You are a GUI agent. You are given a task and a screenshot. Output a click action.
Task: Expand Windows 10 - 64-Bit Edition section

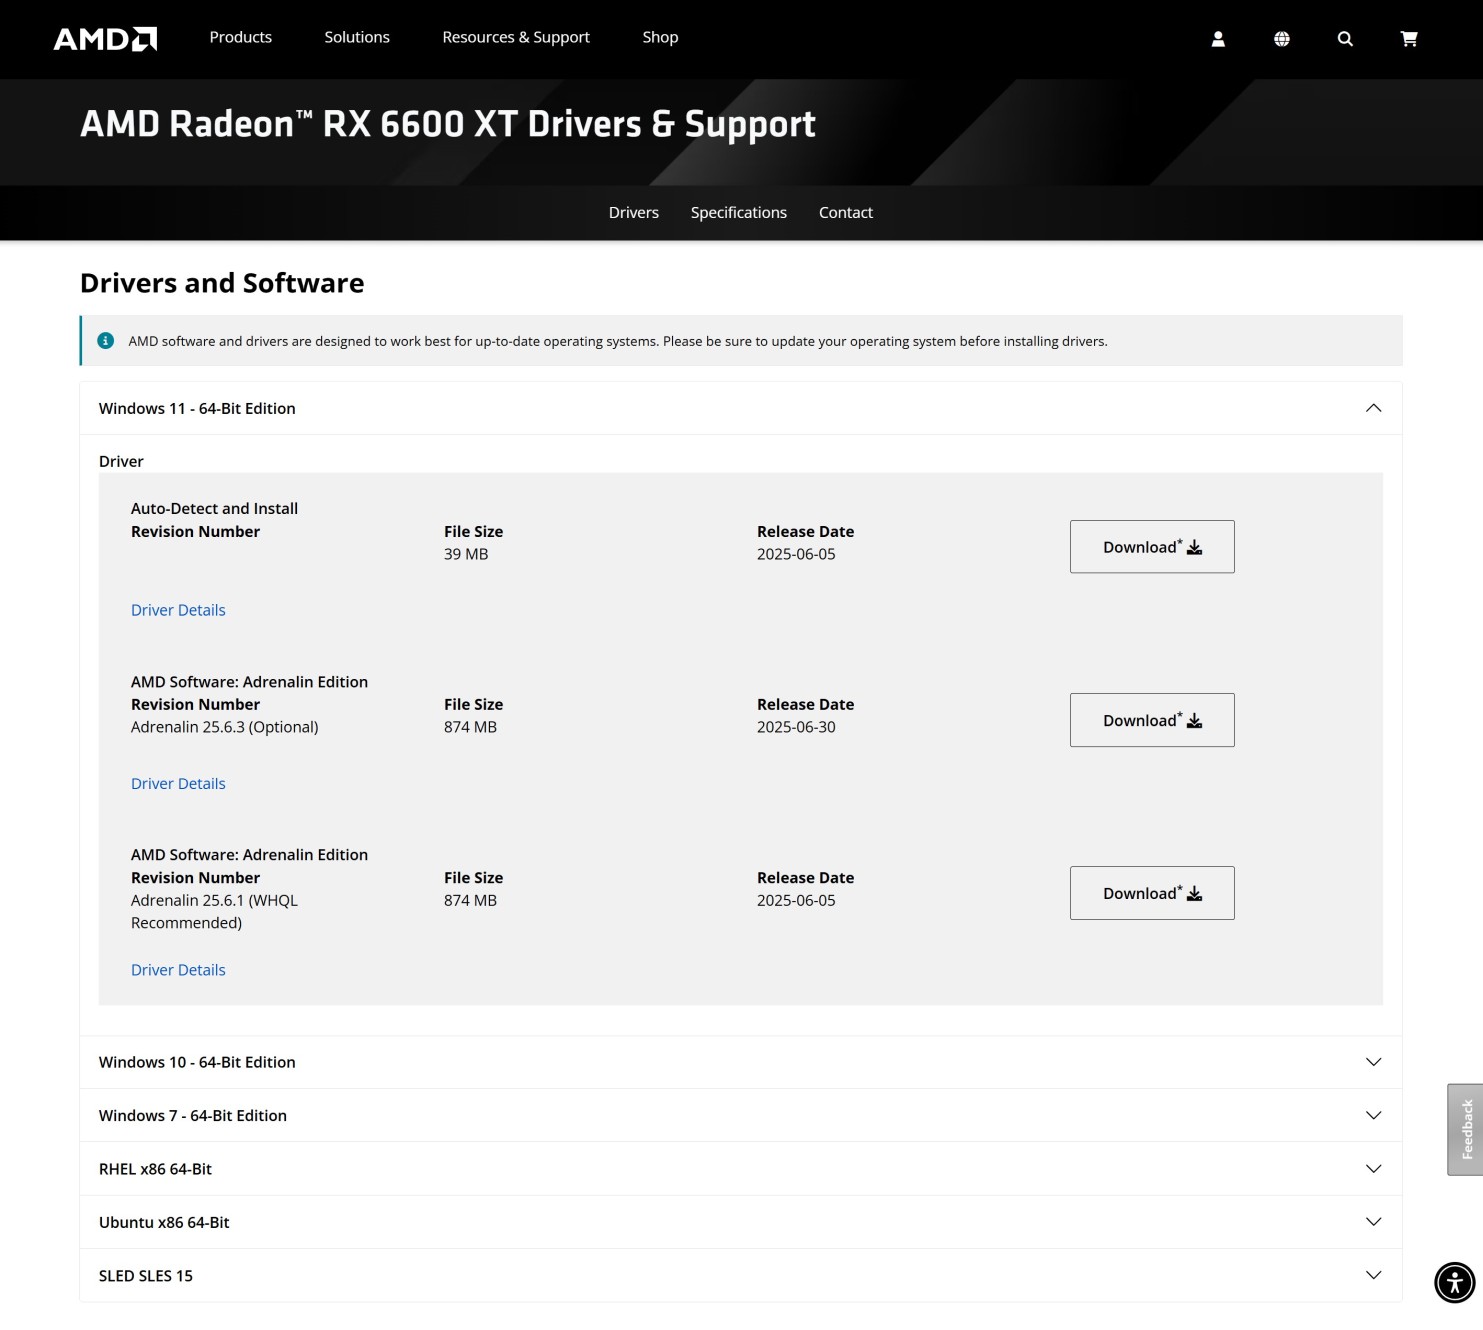tap(1373, 1062)
